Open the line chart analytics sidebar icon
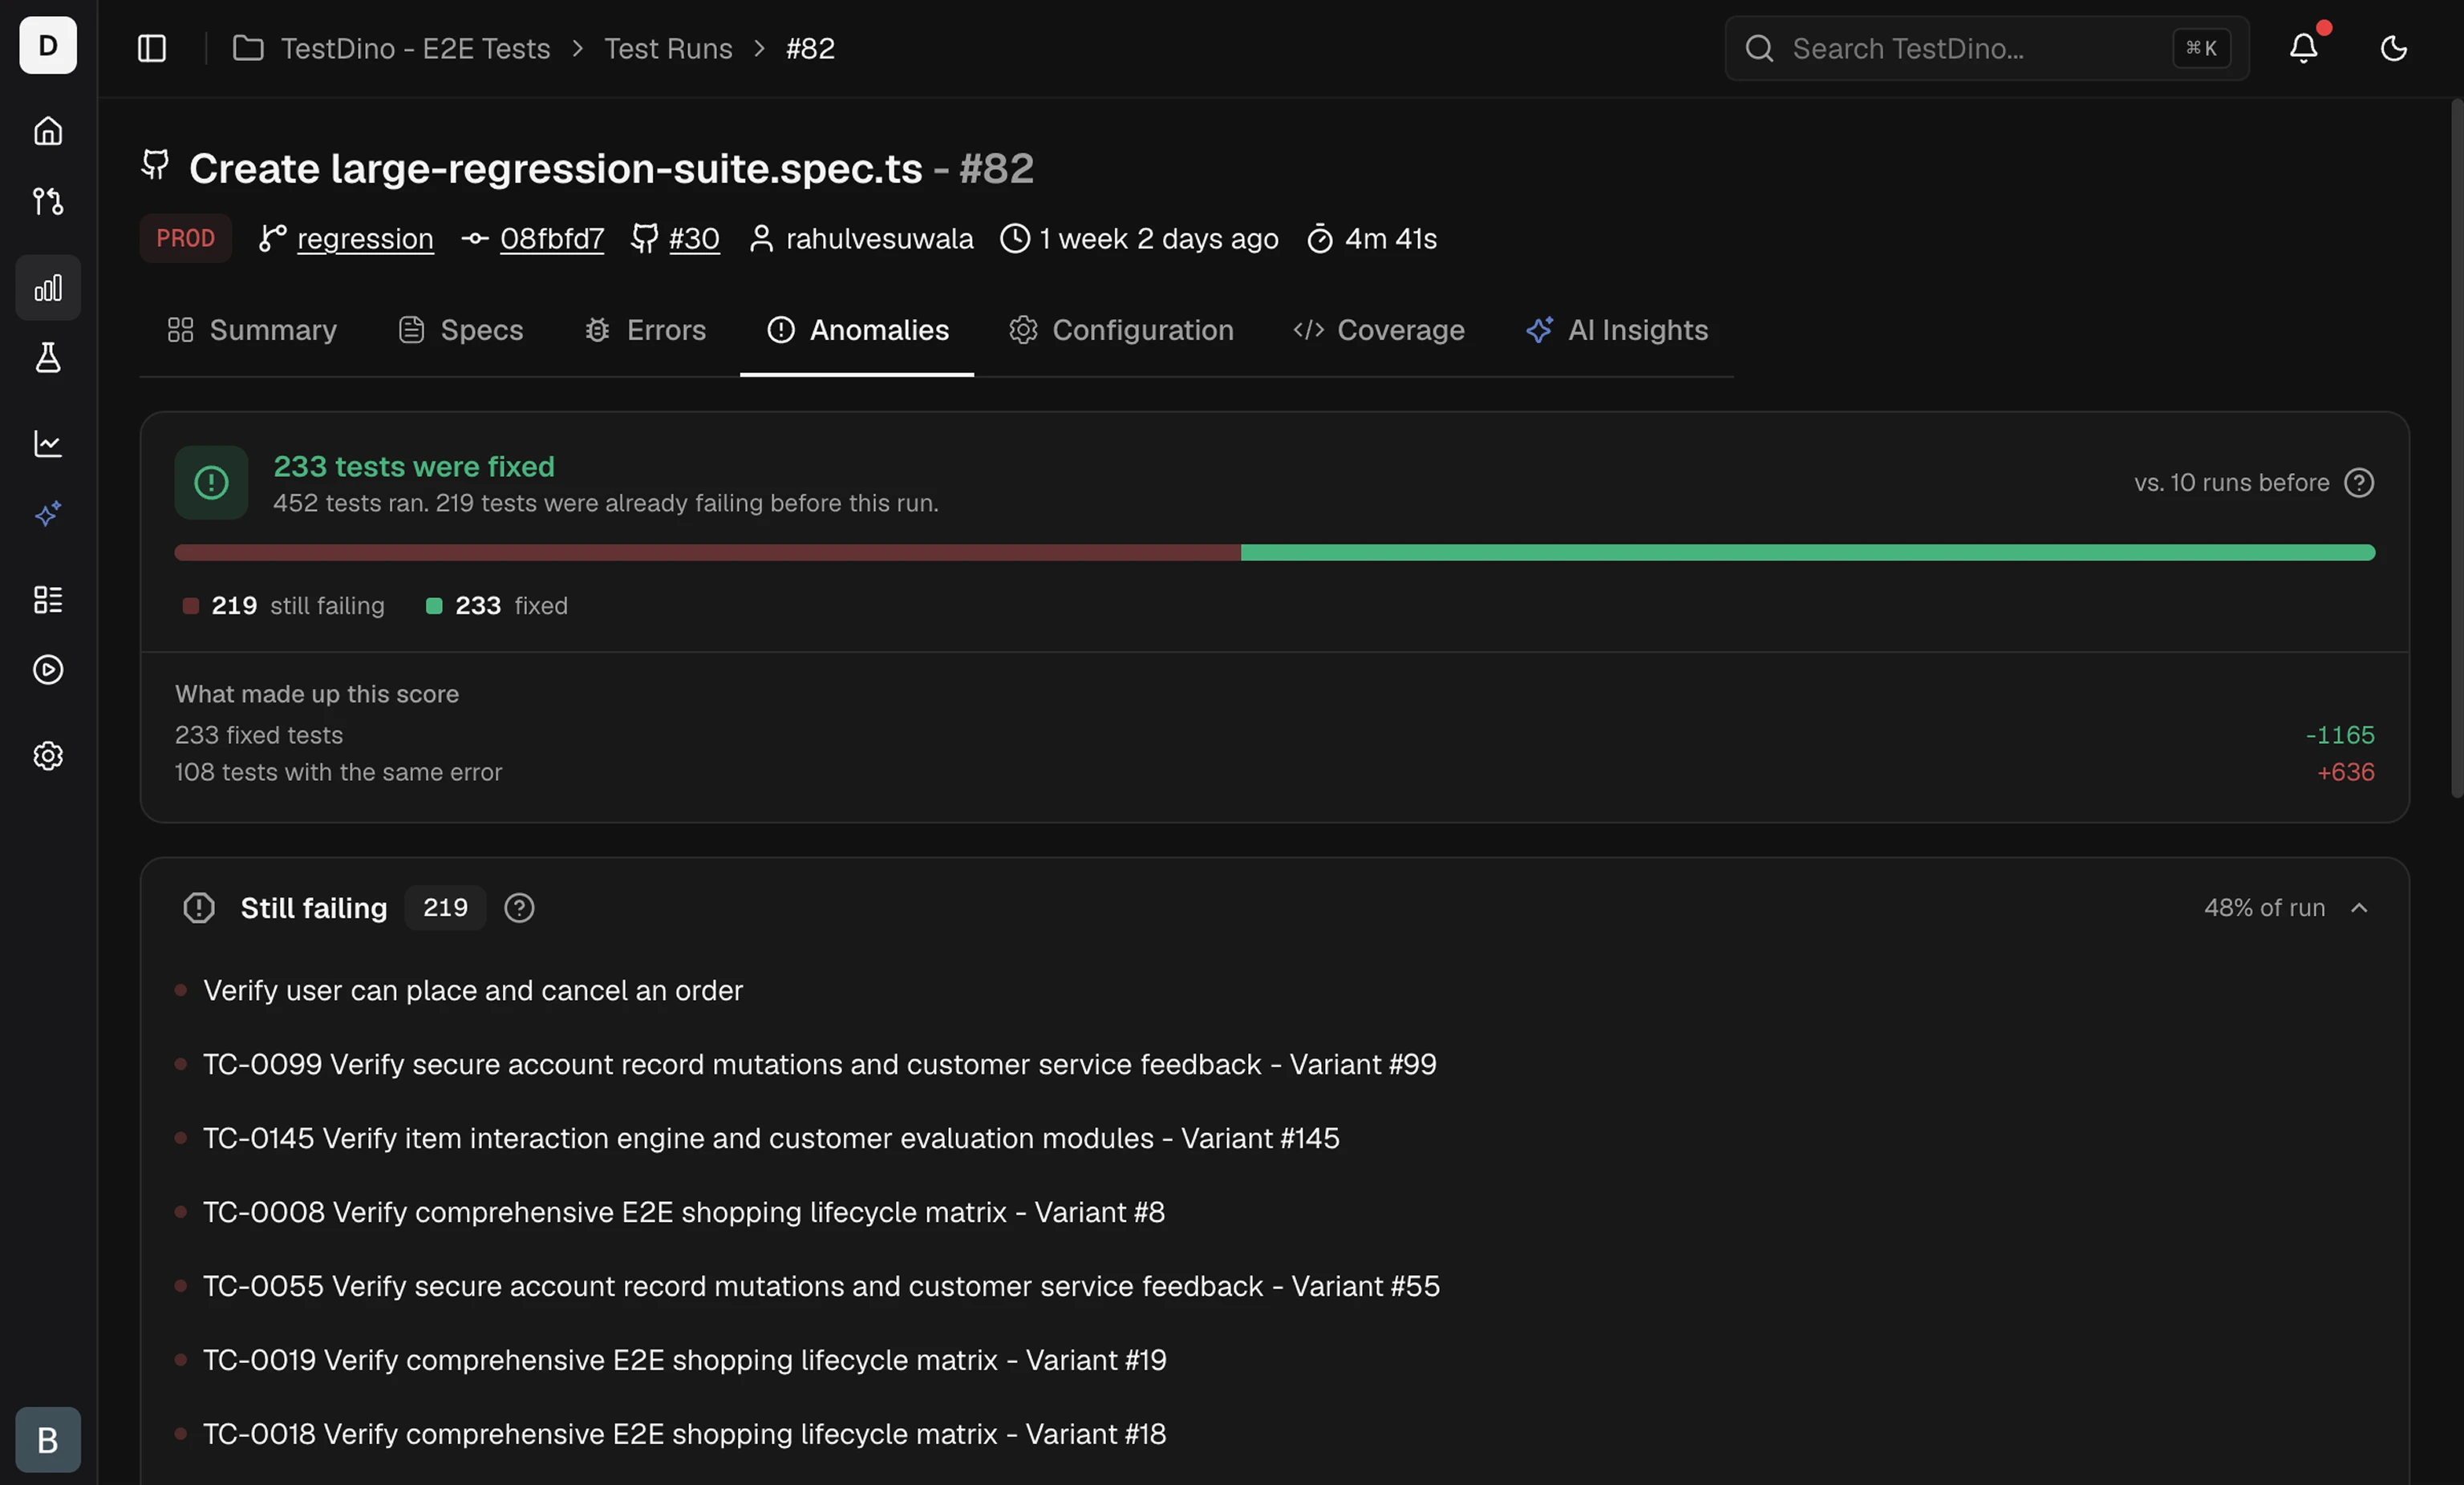The width and height of the screenshot is (2464, 1485). coord(48,443)
